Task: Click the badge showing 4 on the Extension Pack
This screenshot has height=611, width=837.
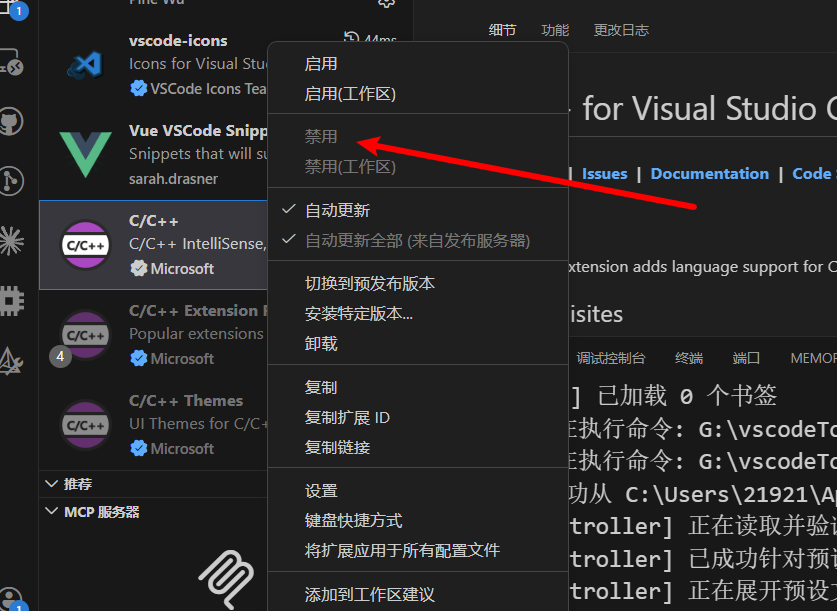Action: (x=60, y=356)
